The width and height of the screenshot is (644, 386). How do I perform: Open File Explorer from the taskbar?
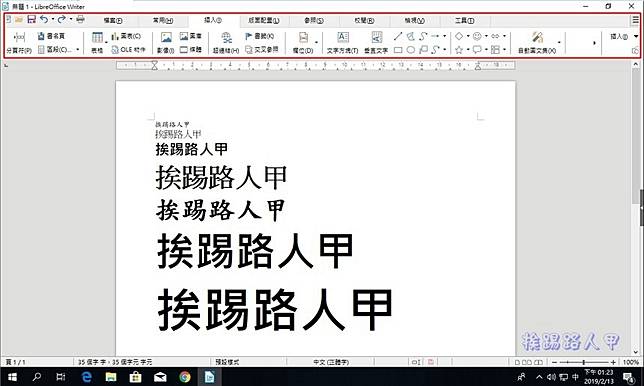pos(111,377)
